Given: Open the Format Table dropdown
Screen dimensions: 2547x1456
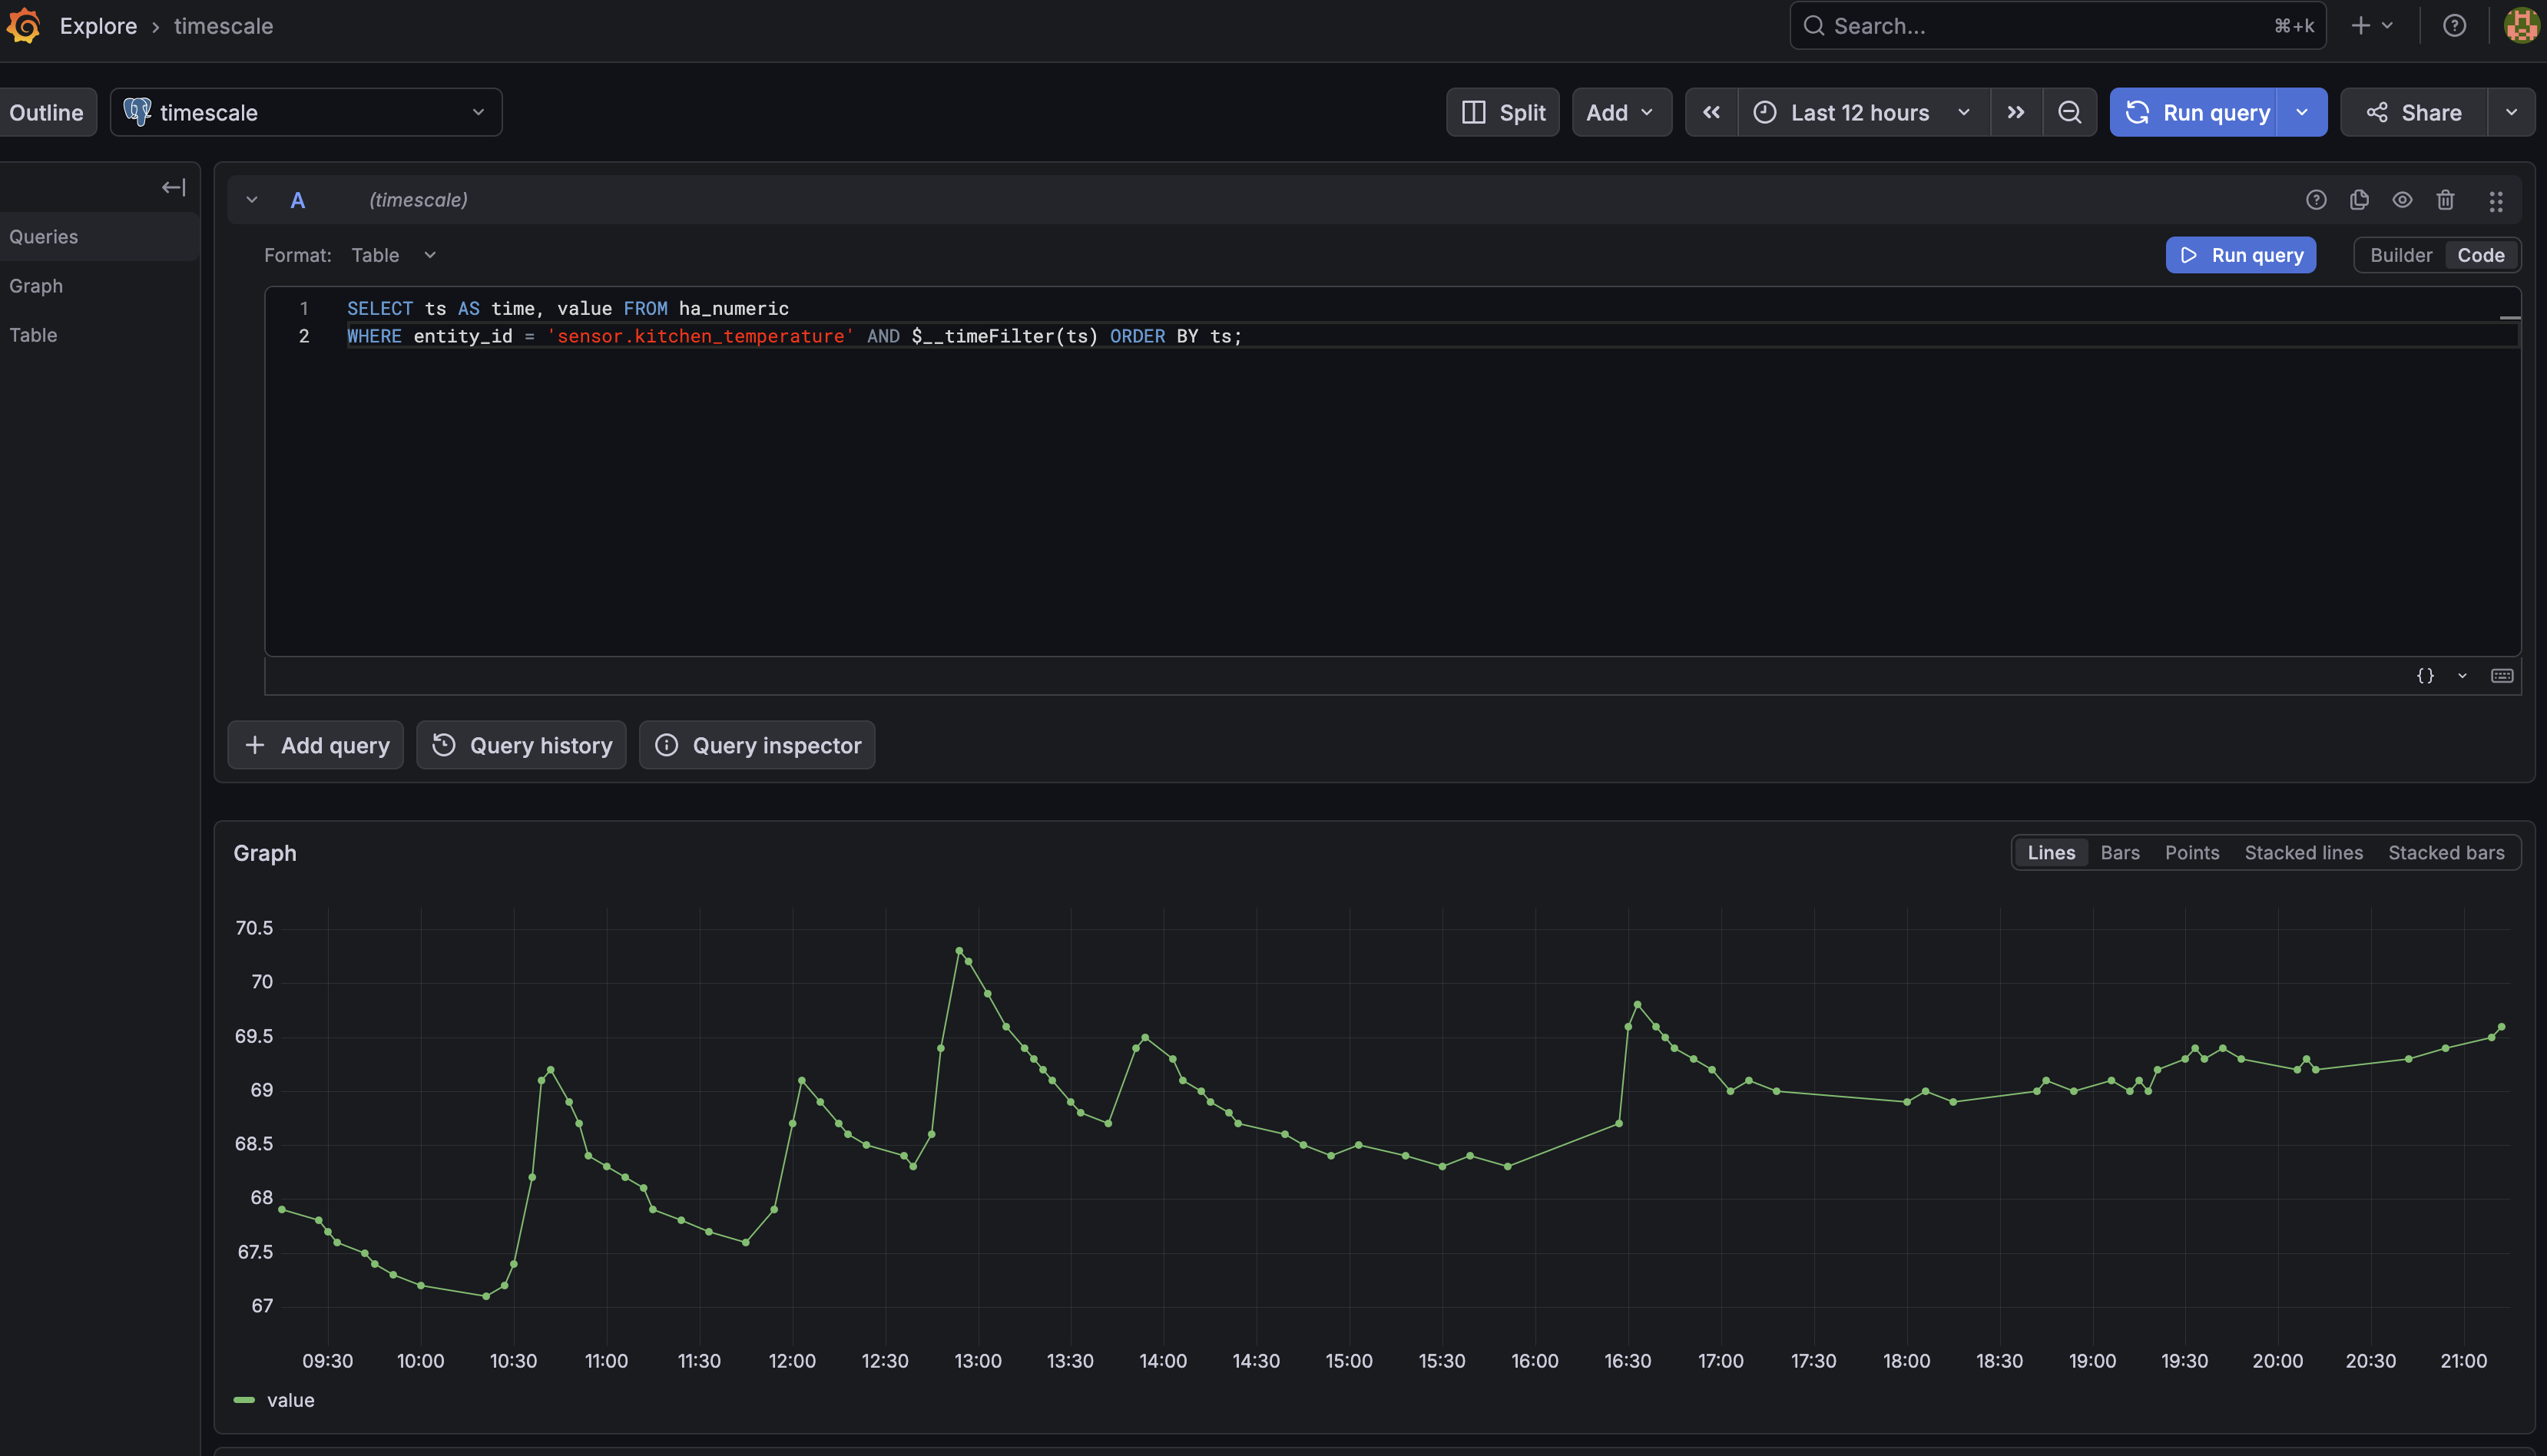Looking at the screenshot, I should tap(393, 255).
